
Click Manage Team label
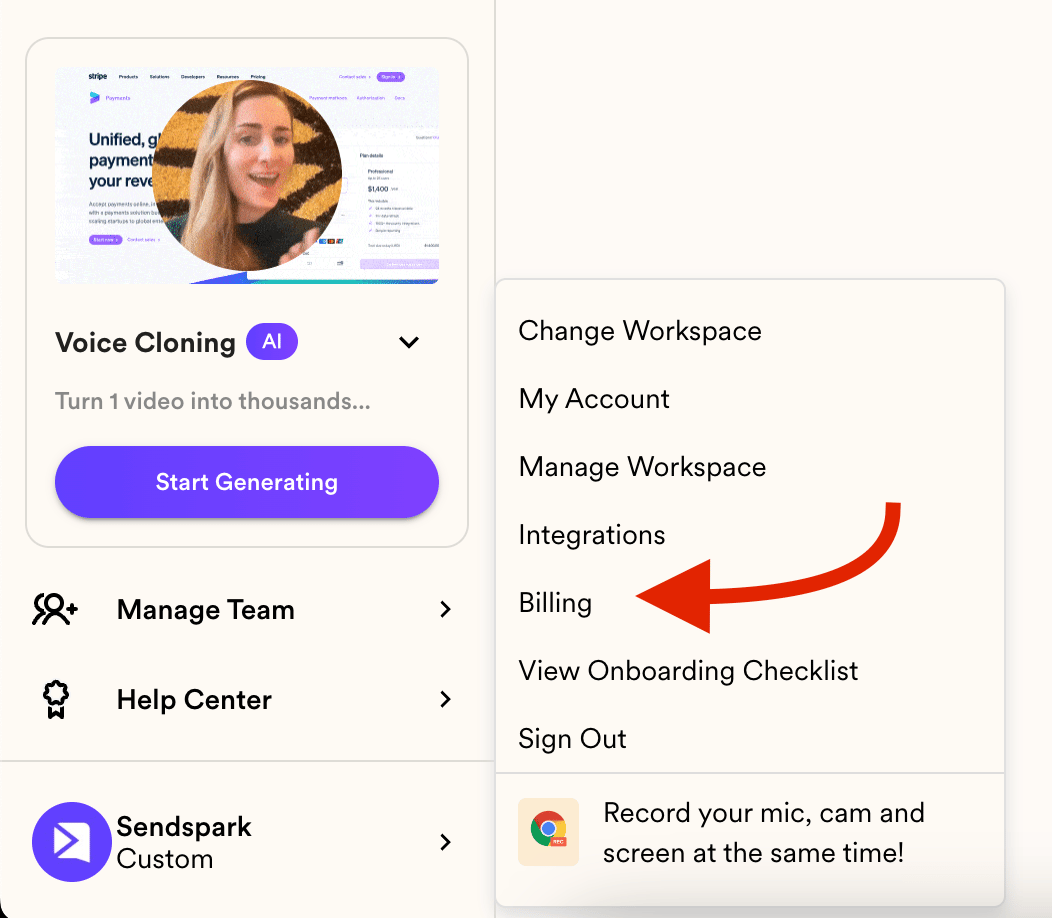(205, 610)
